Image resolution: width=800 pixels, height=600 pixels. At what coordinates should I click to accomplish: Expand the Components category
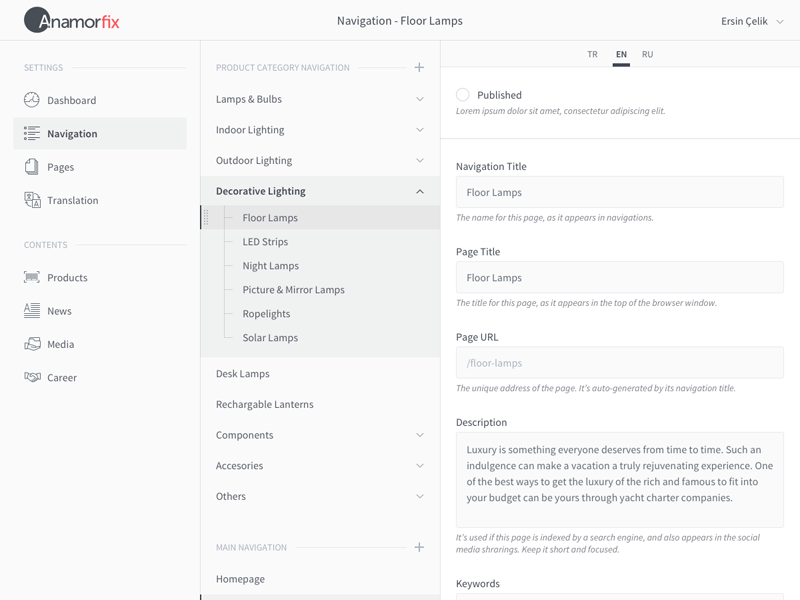click(420, 435)
